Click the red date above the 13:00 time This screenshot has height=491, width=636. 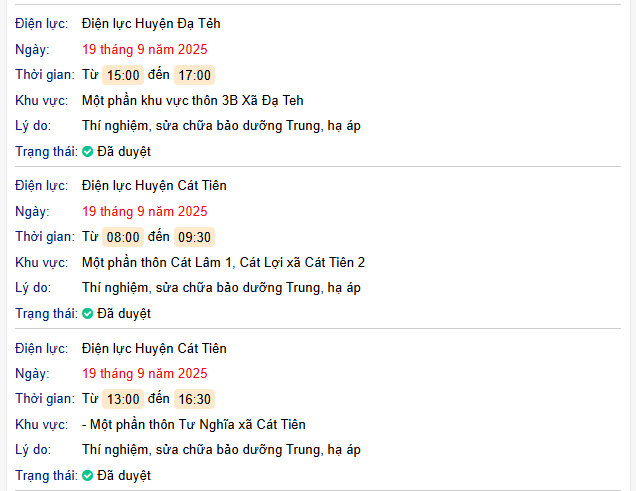click(145, 373)
